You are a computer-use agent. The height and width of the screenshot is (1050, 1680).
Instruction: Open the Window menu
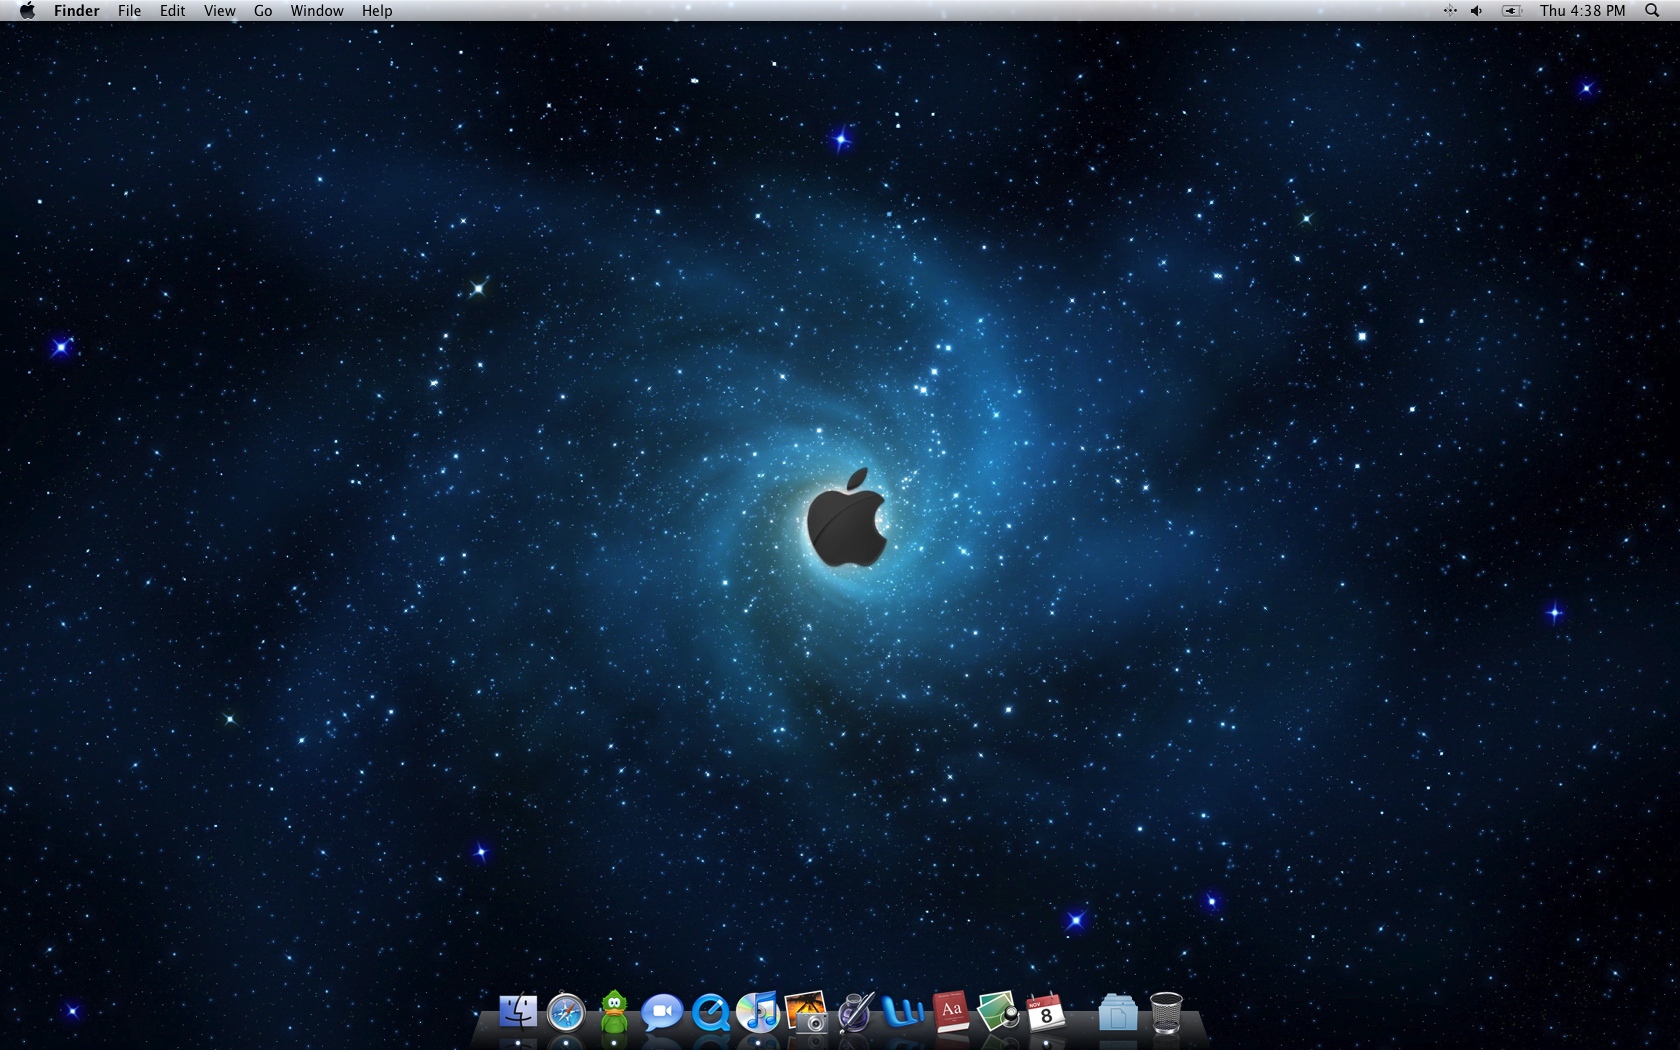317,11
